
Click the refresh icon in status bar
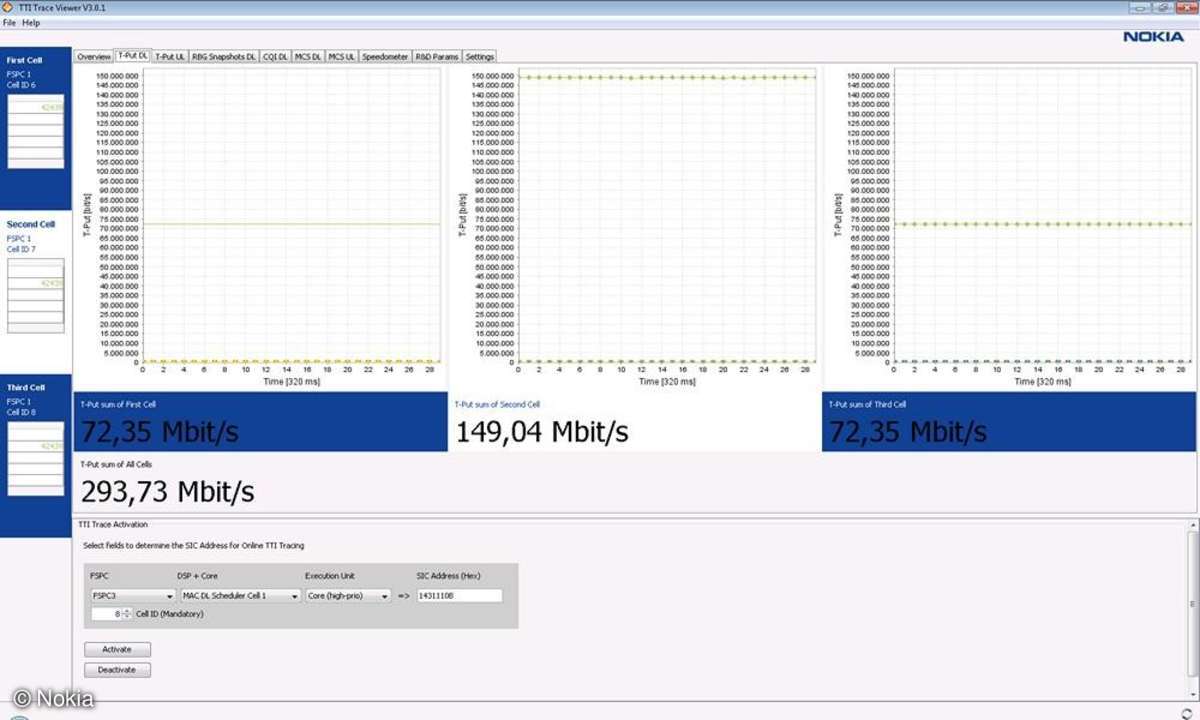1186,712
